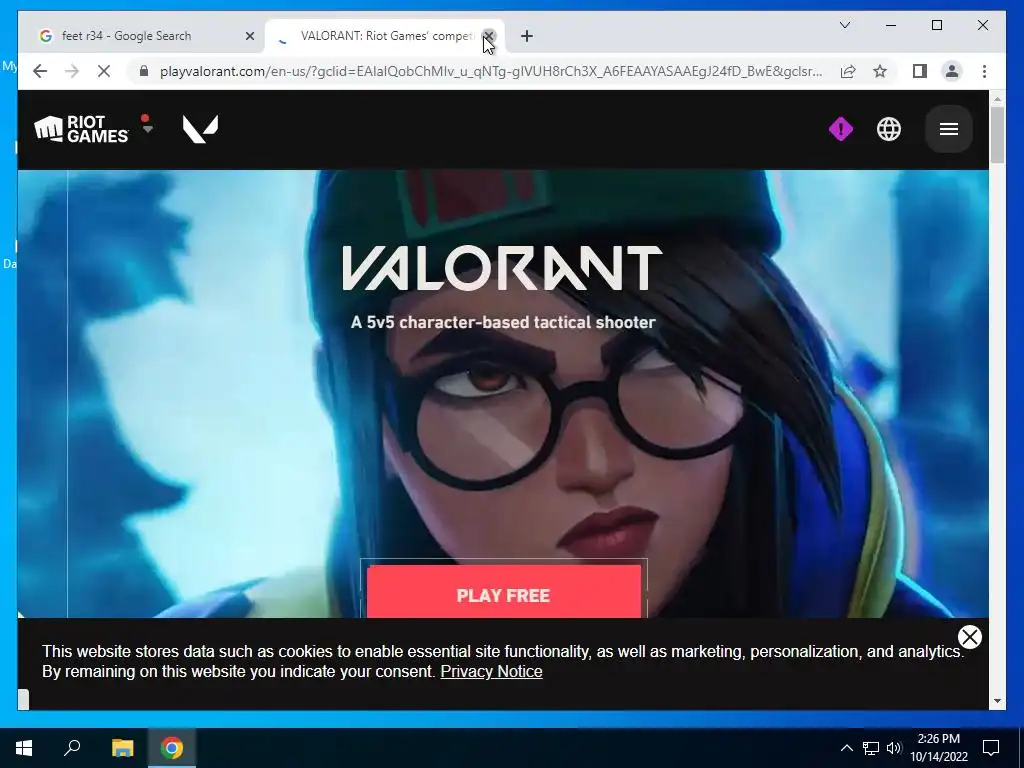Image resolution: width=1024 pixels, height=768 pixels.
Task: Open the Windows notification center
Action: 991,748
